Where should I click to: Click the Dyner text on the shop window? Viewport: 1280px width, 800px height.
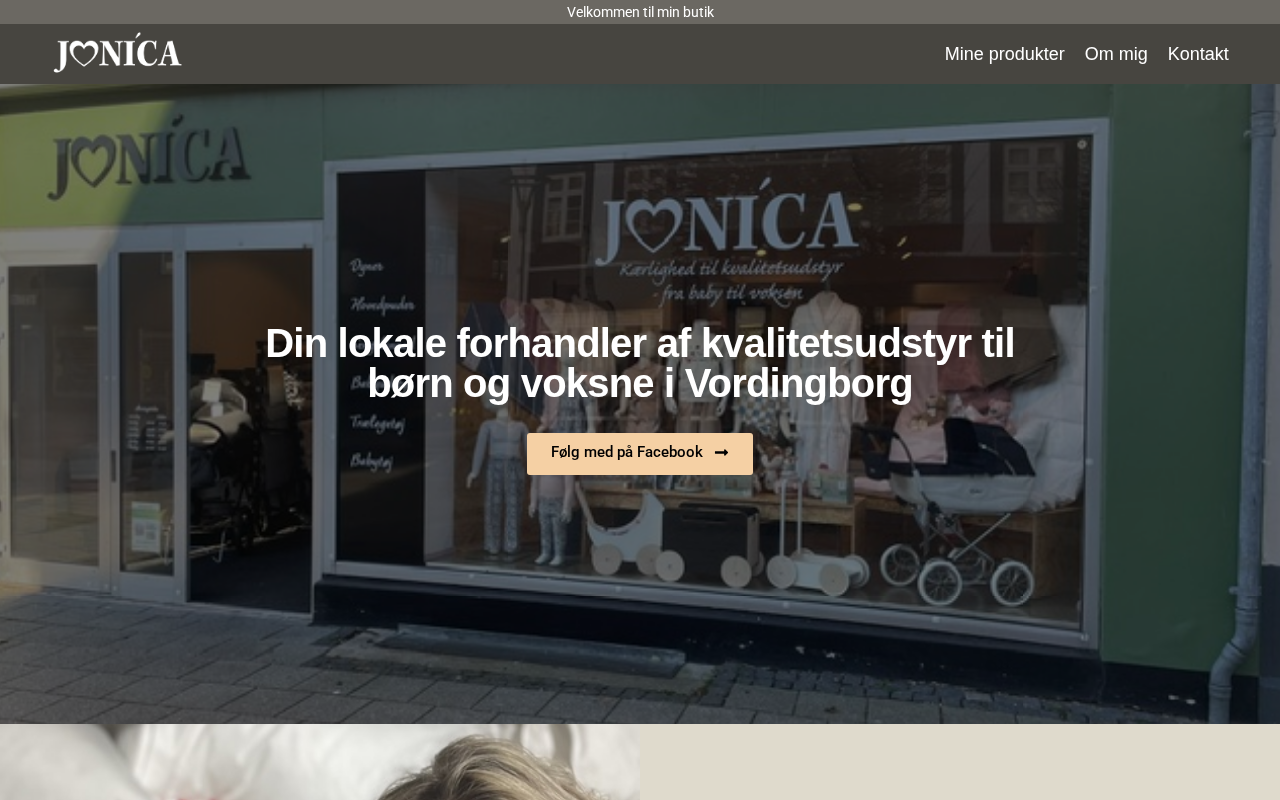367,266
